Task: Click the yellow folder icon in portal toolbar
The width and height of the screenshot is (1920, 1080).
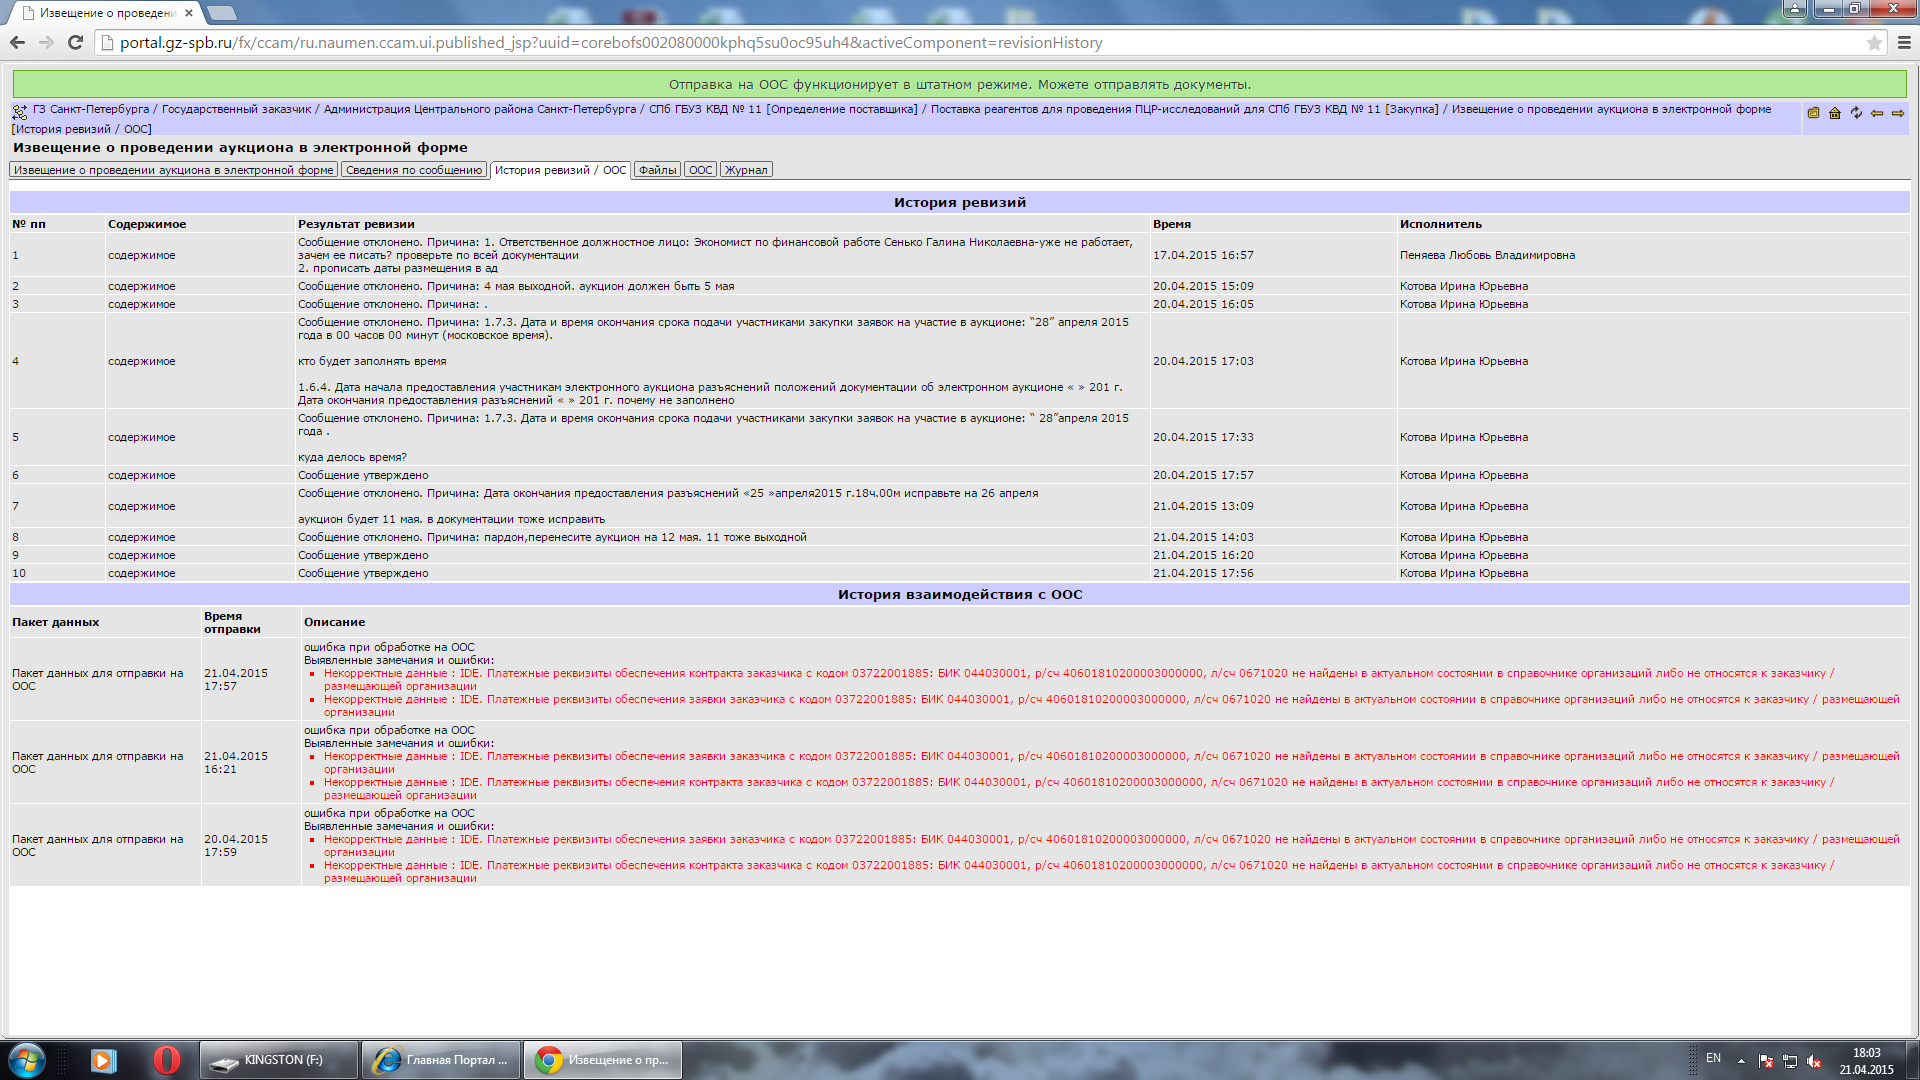Action: coord(1813,113)
